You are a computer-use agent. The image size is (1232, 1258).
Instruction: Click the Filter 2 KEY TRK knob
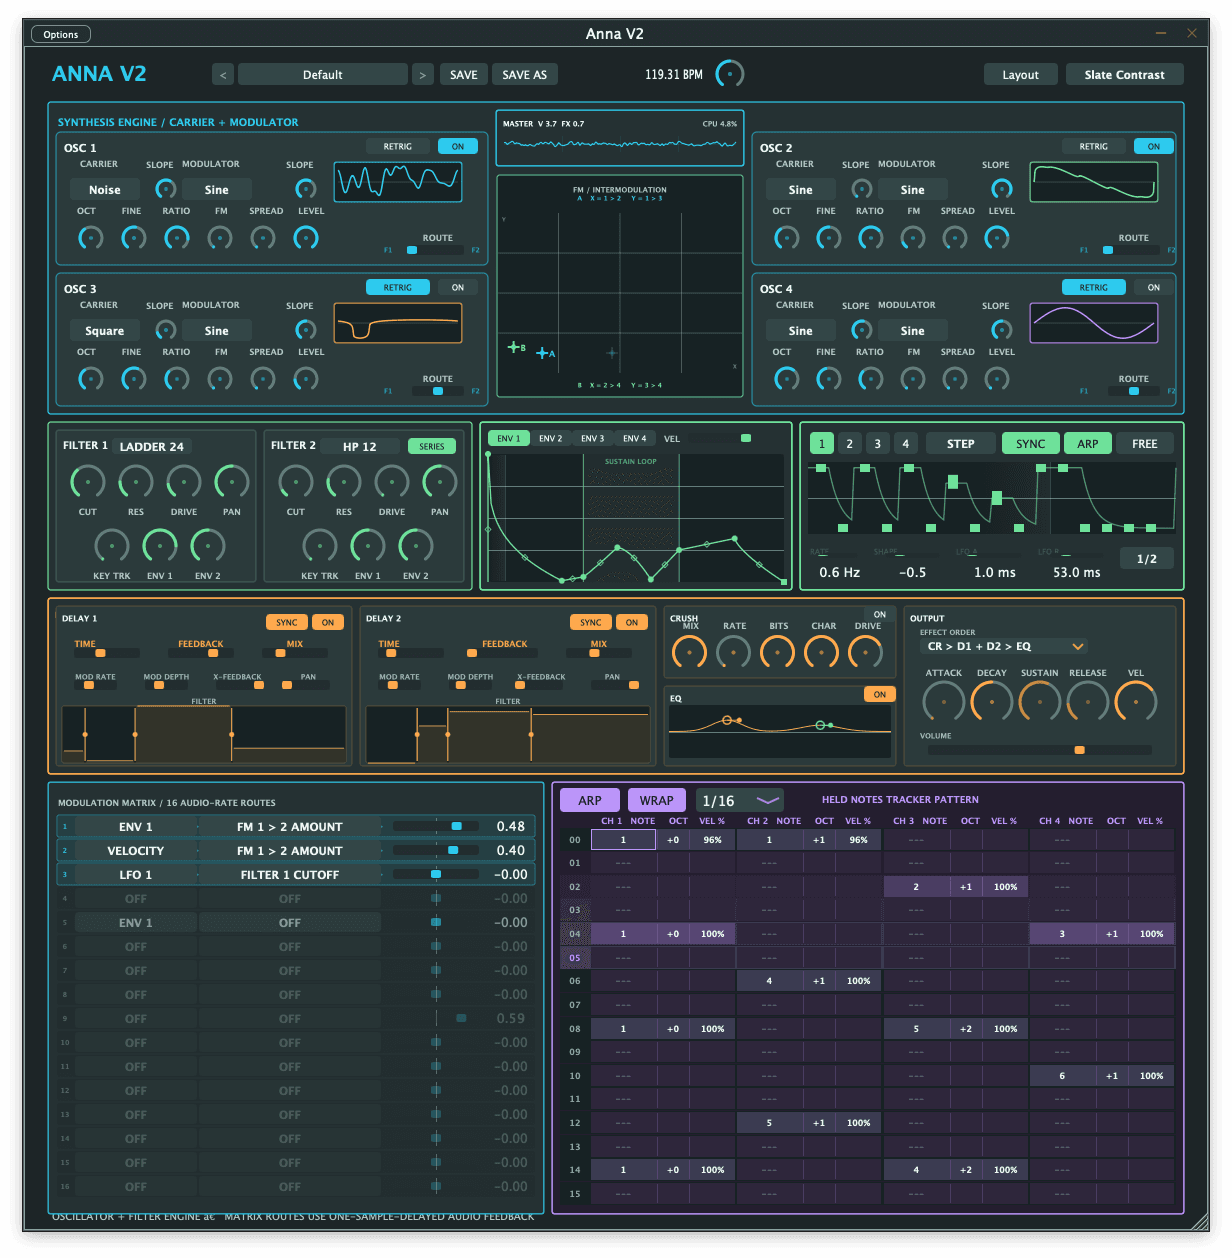[320, 547]
